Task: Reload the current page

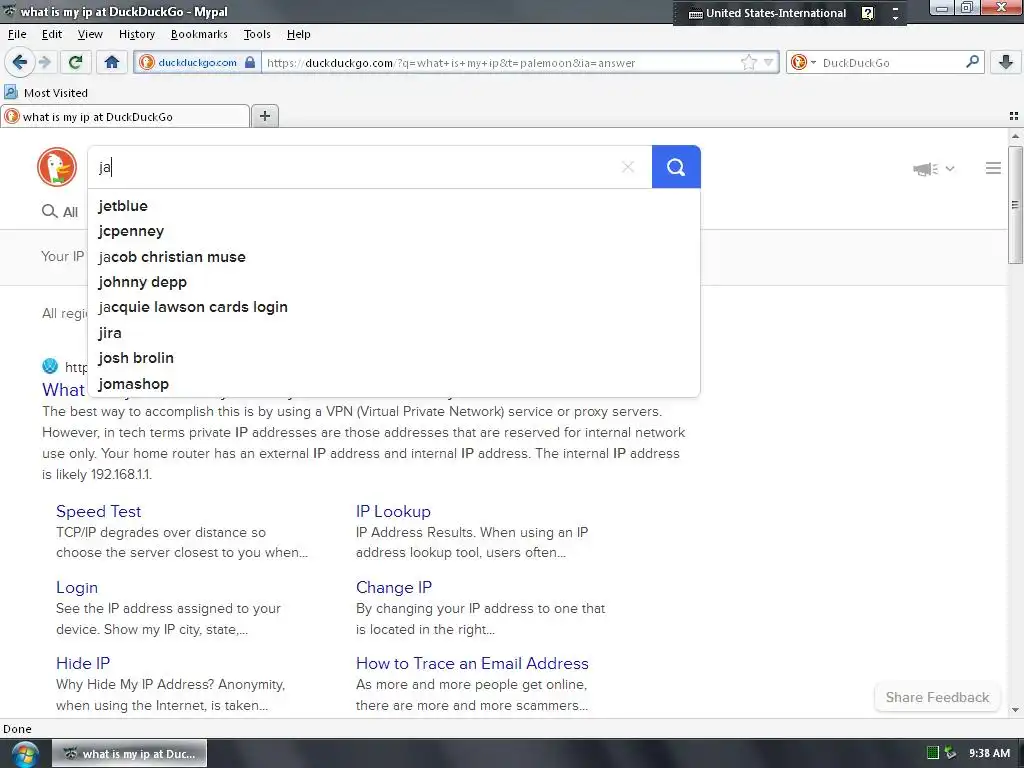Action: [x=75, y=63]
